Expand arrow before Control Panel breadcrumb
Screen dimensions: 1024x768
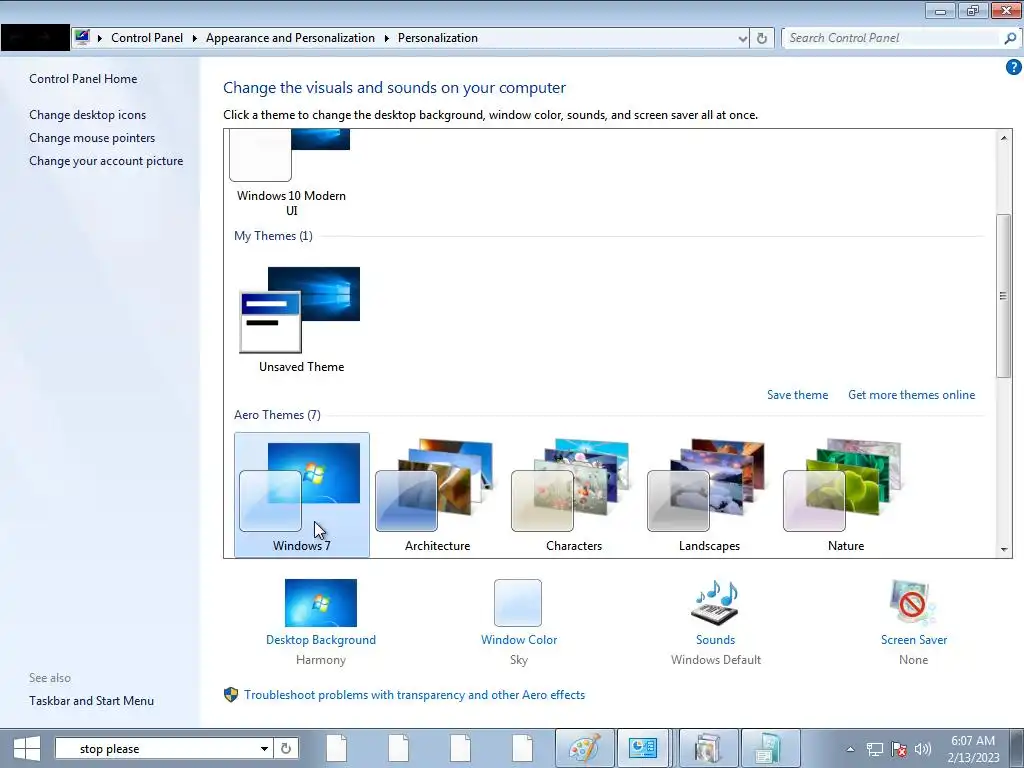[x=100, y=39]
